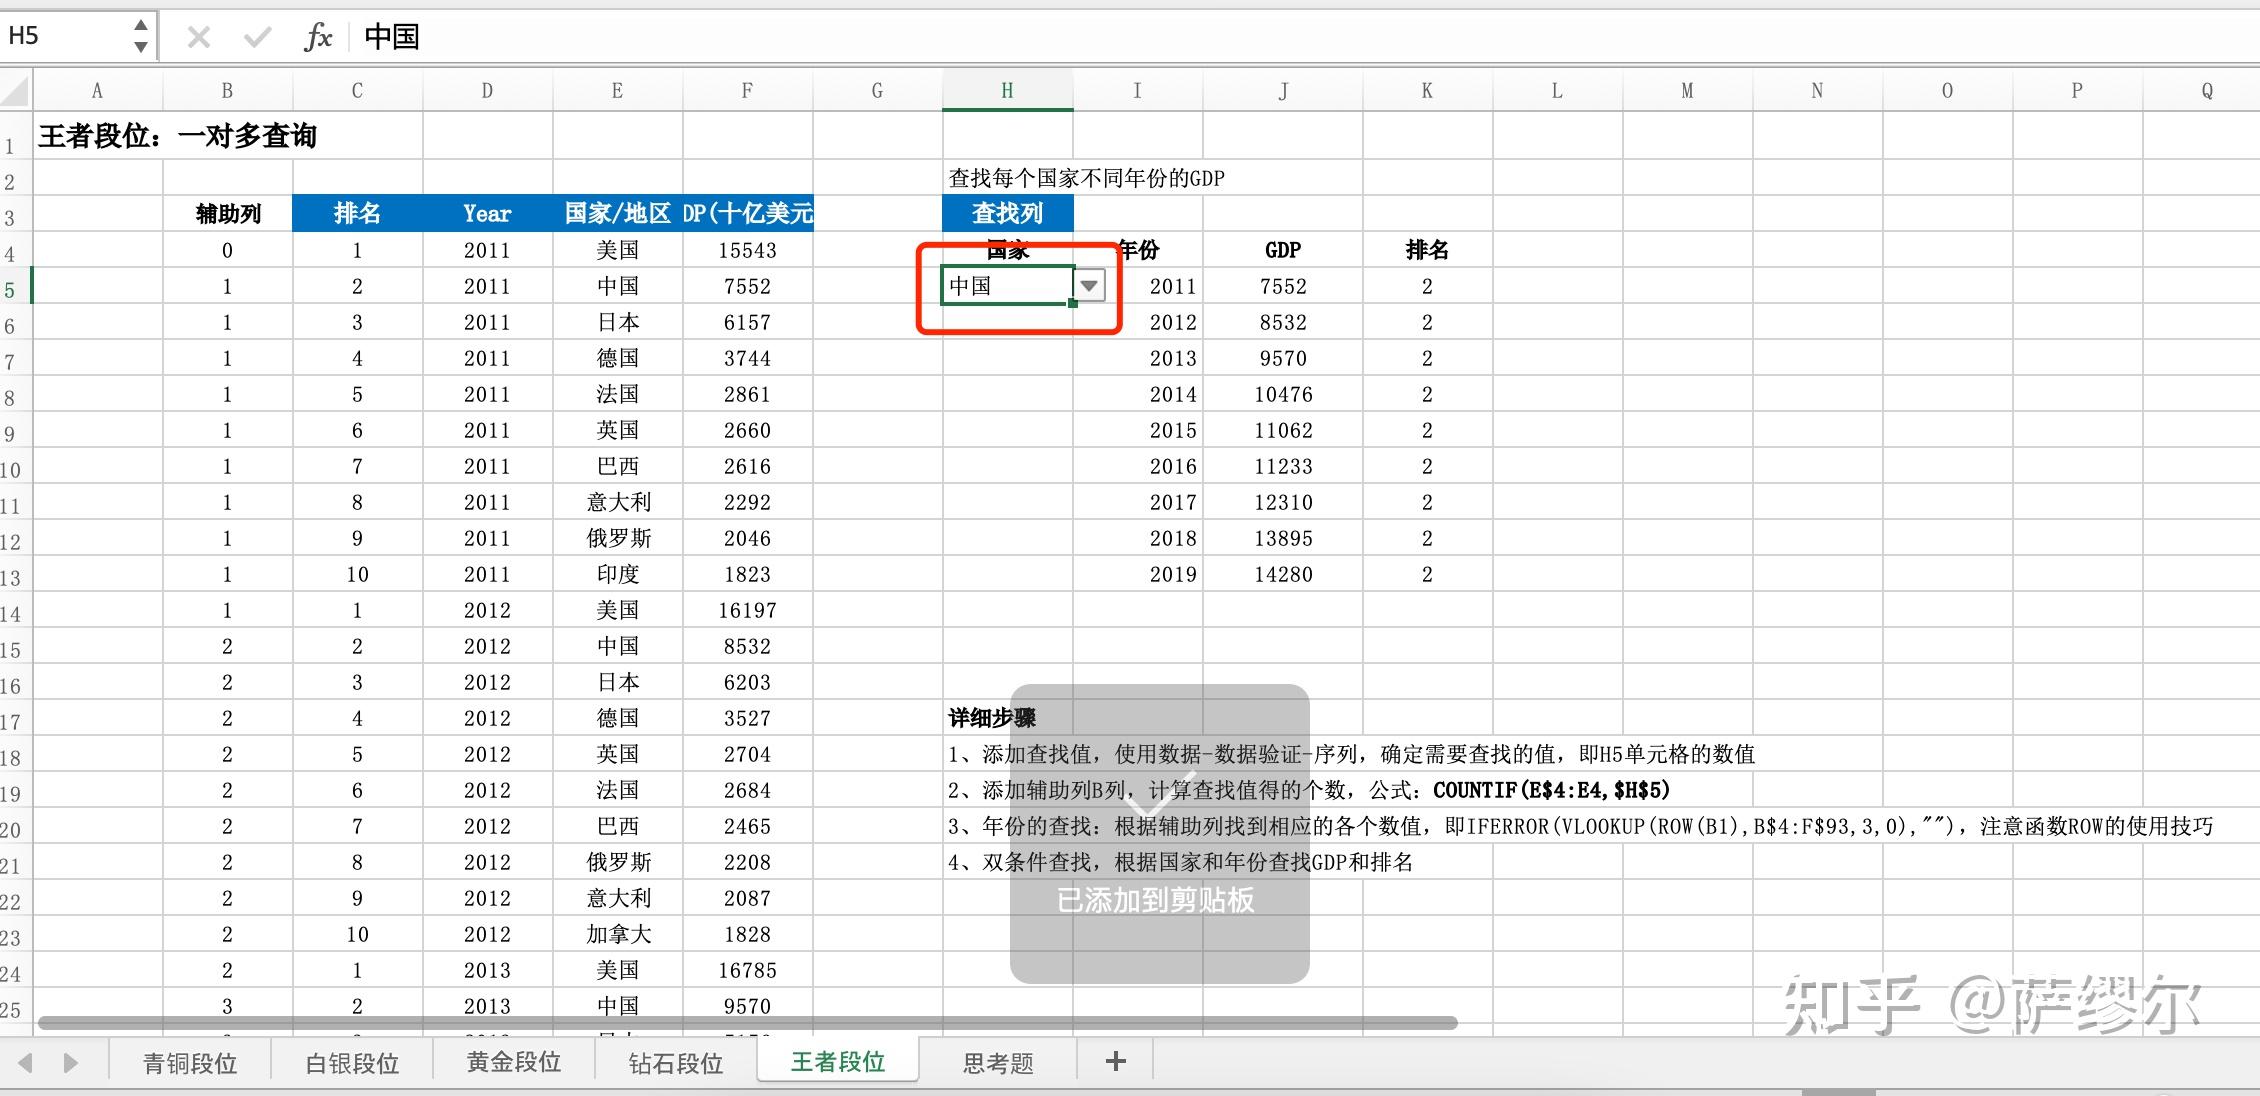This screenshot has height=1096, width=2260.
Task: Click the add new sheet plus icon
Action: coord(1116,1061)
